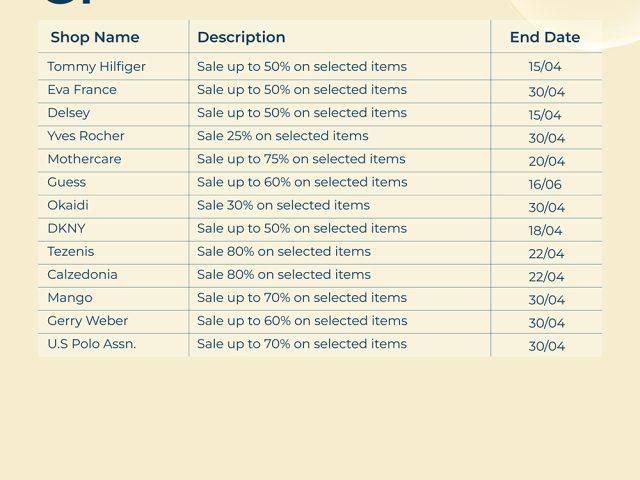The image size is (640, 480).
Task: Click the Sale 25% on selected items description
Action: tap(283, 136)
